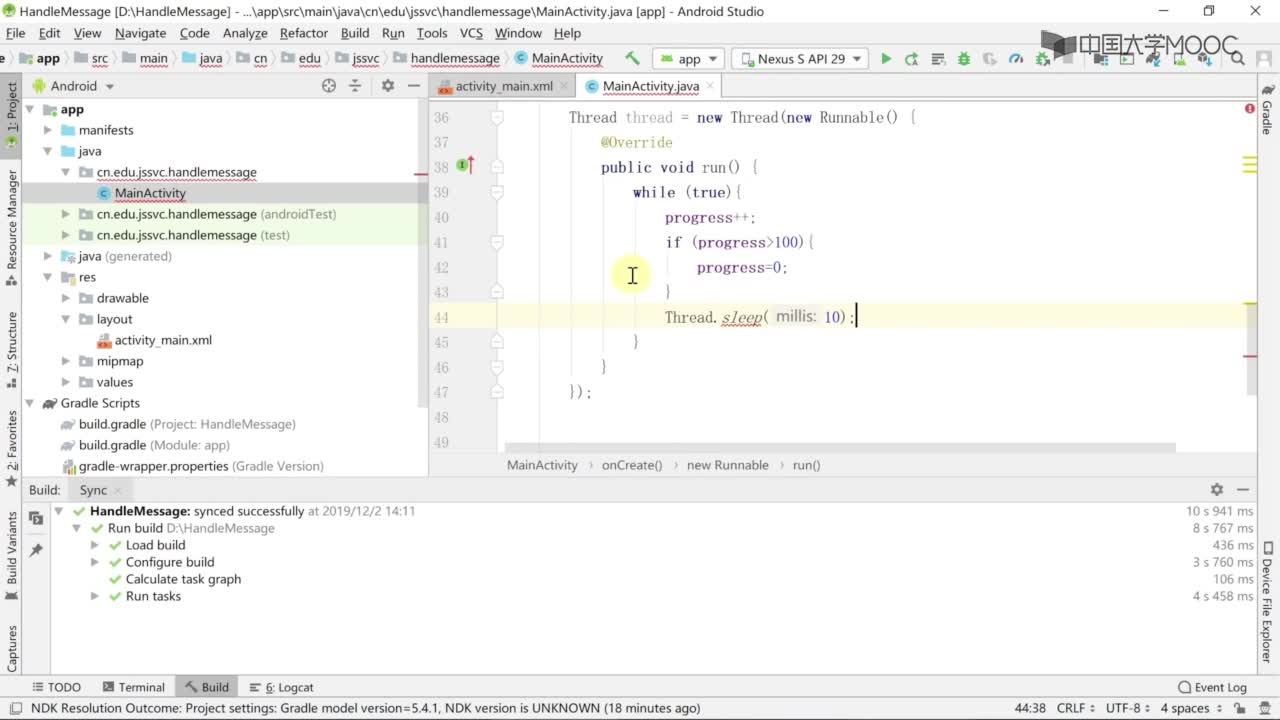Open the Refactor menu
Screen dimensions: 1280x720
303,33
